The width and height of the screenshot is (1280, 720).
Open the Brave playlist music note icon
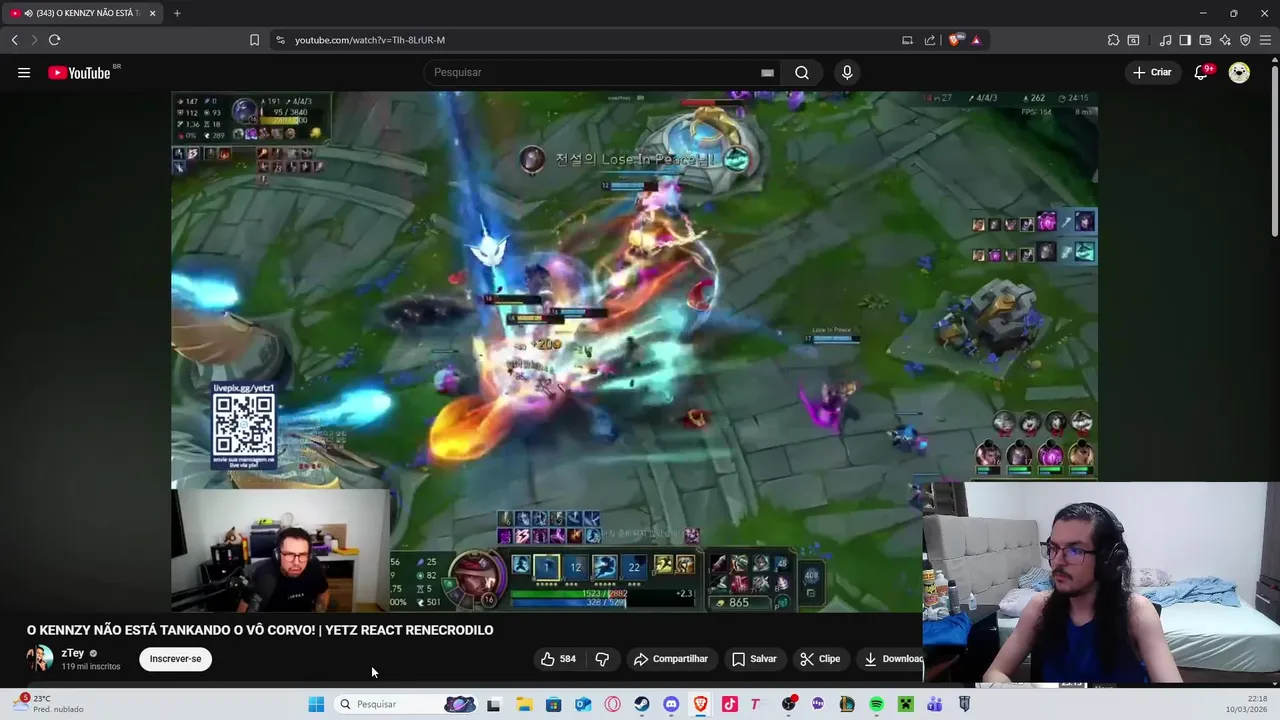click(1165, 40)
